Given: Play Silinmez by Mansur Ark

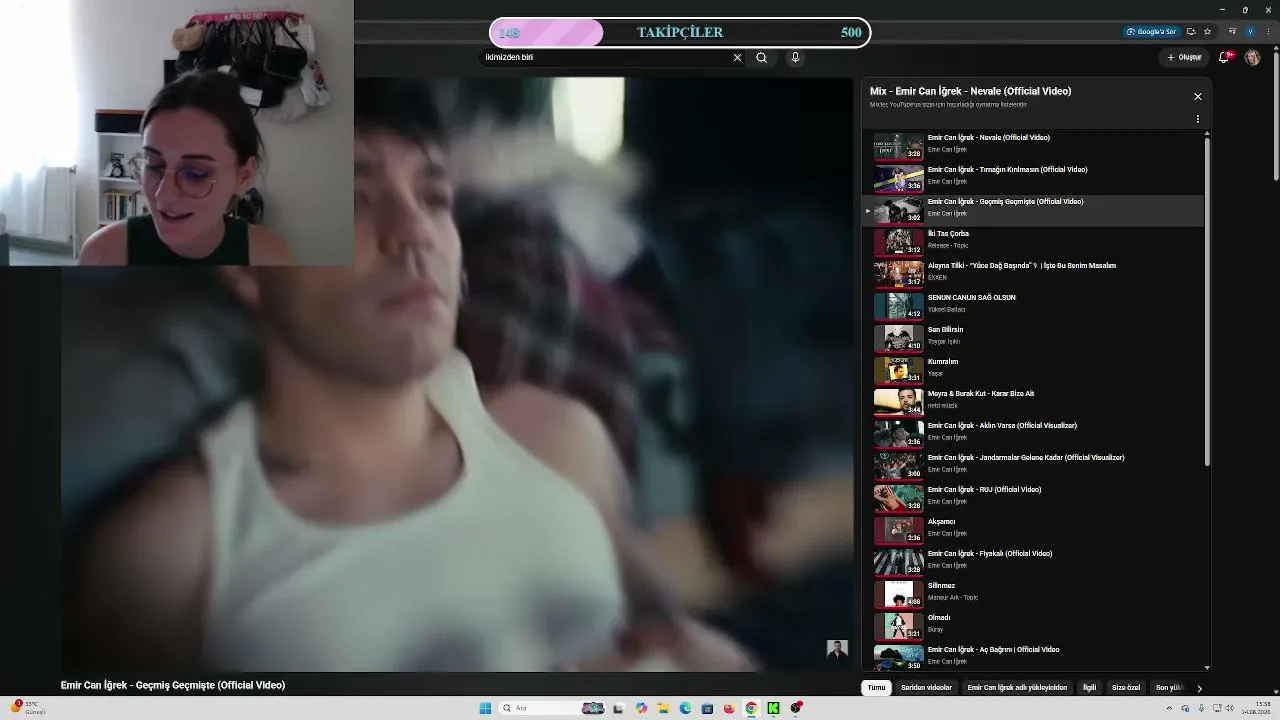Looking at the screenshot, I should (1033, 594).
